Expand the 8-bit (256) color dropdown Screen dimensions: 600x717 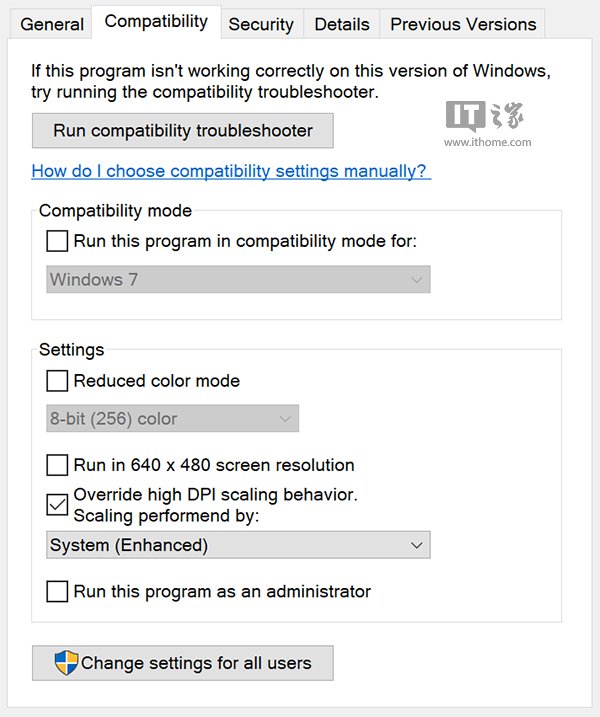pyautogui.click(x=172, y=419)
